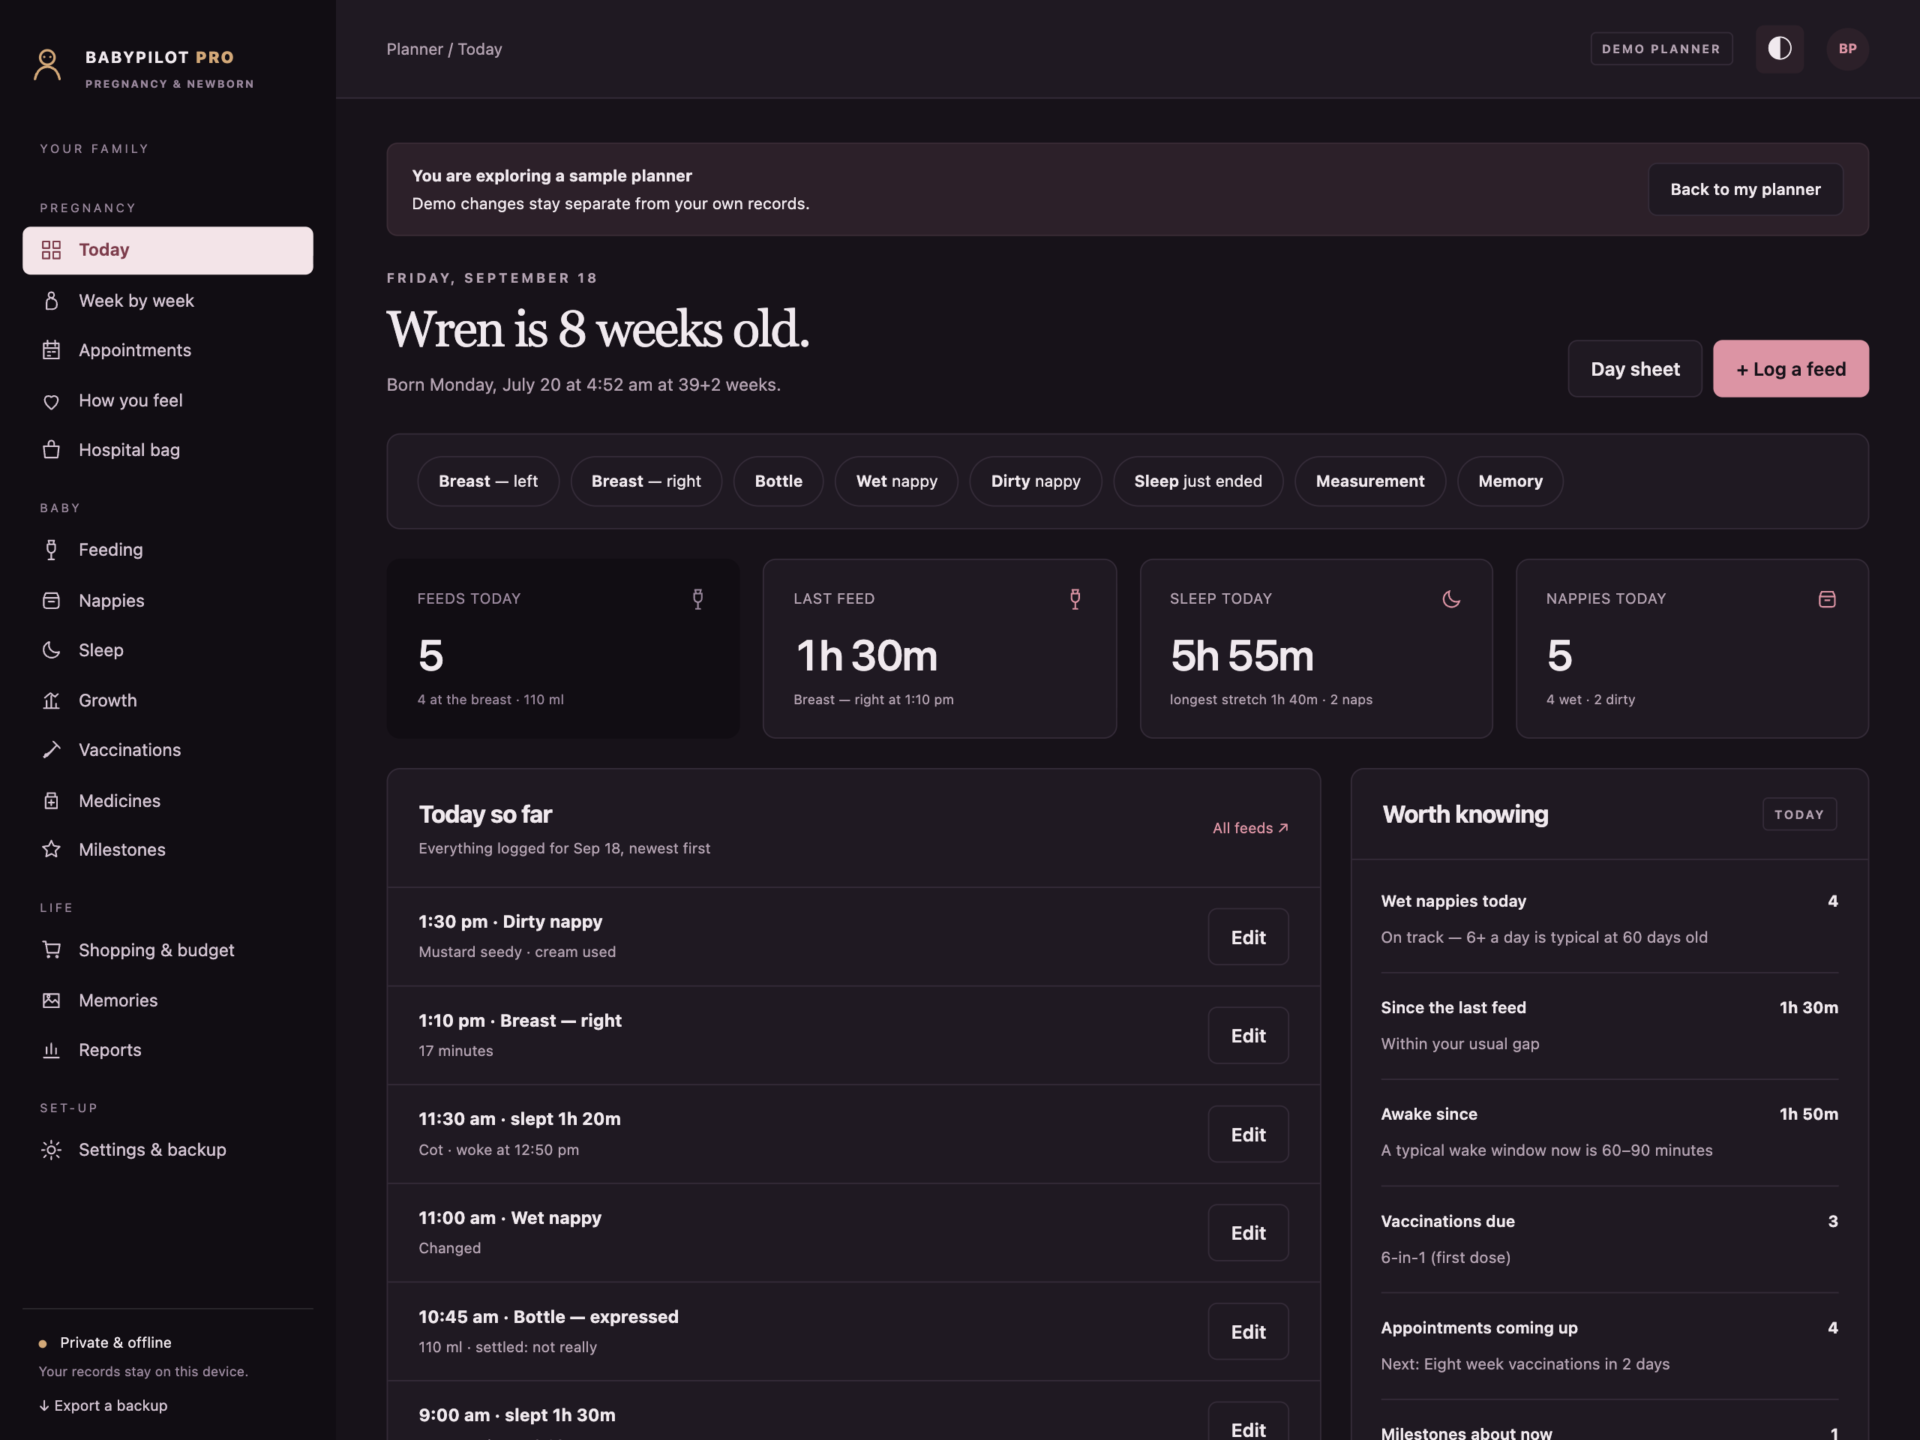This screenshot has height=1440, width=1920.
Task: Select the Dirty nappy quick-log chip
Action: [x=1035, y=481]
